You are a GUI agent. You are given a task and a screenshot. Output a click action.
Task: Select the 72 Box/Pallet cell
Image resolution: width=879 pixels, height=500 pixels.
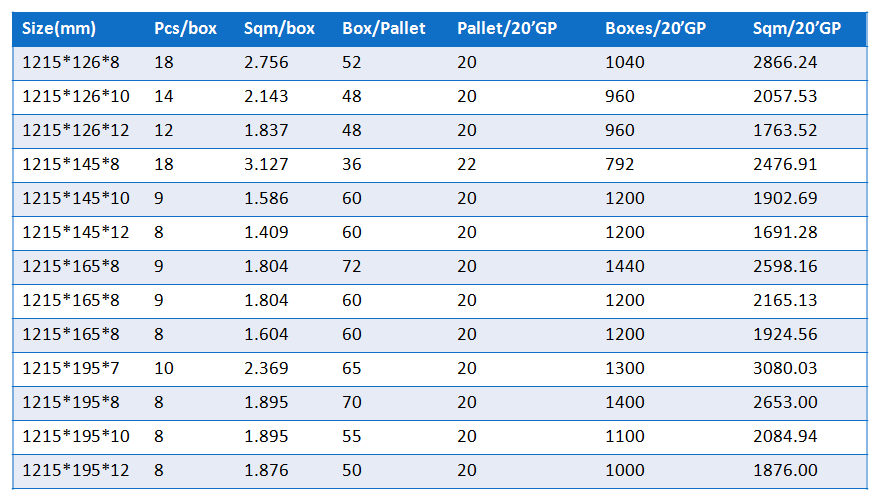click(x=351, y=266)
